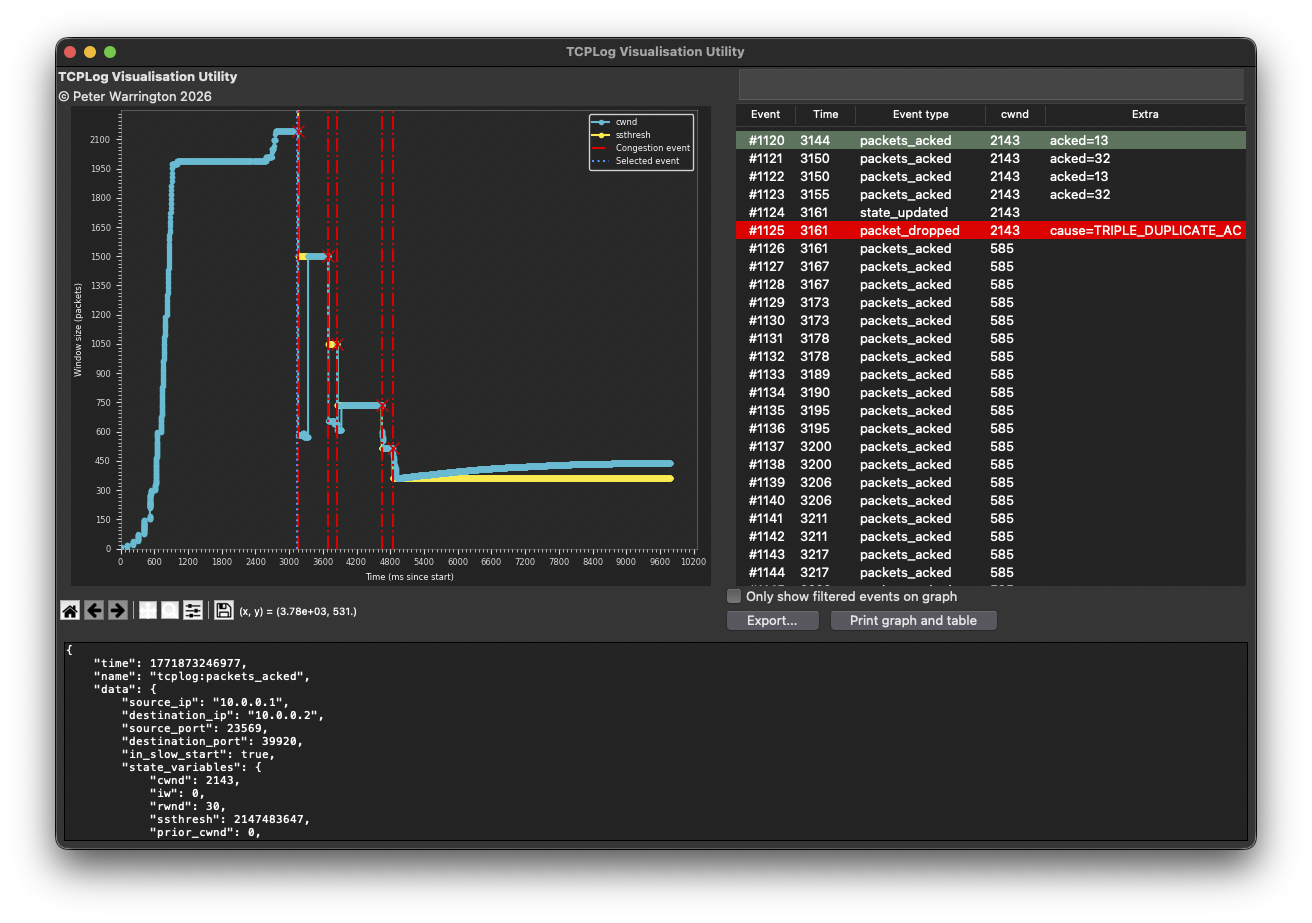Screen dimensions: 1312x923
Task: Go back to previous graph view
Action: pyautogui.click(x=94, y=610)
